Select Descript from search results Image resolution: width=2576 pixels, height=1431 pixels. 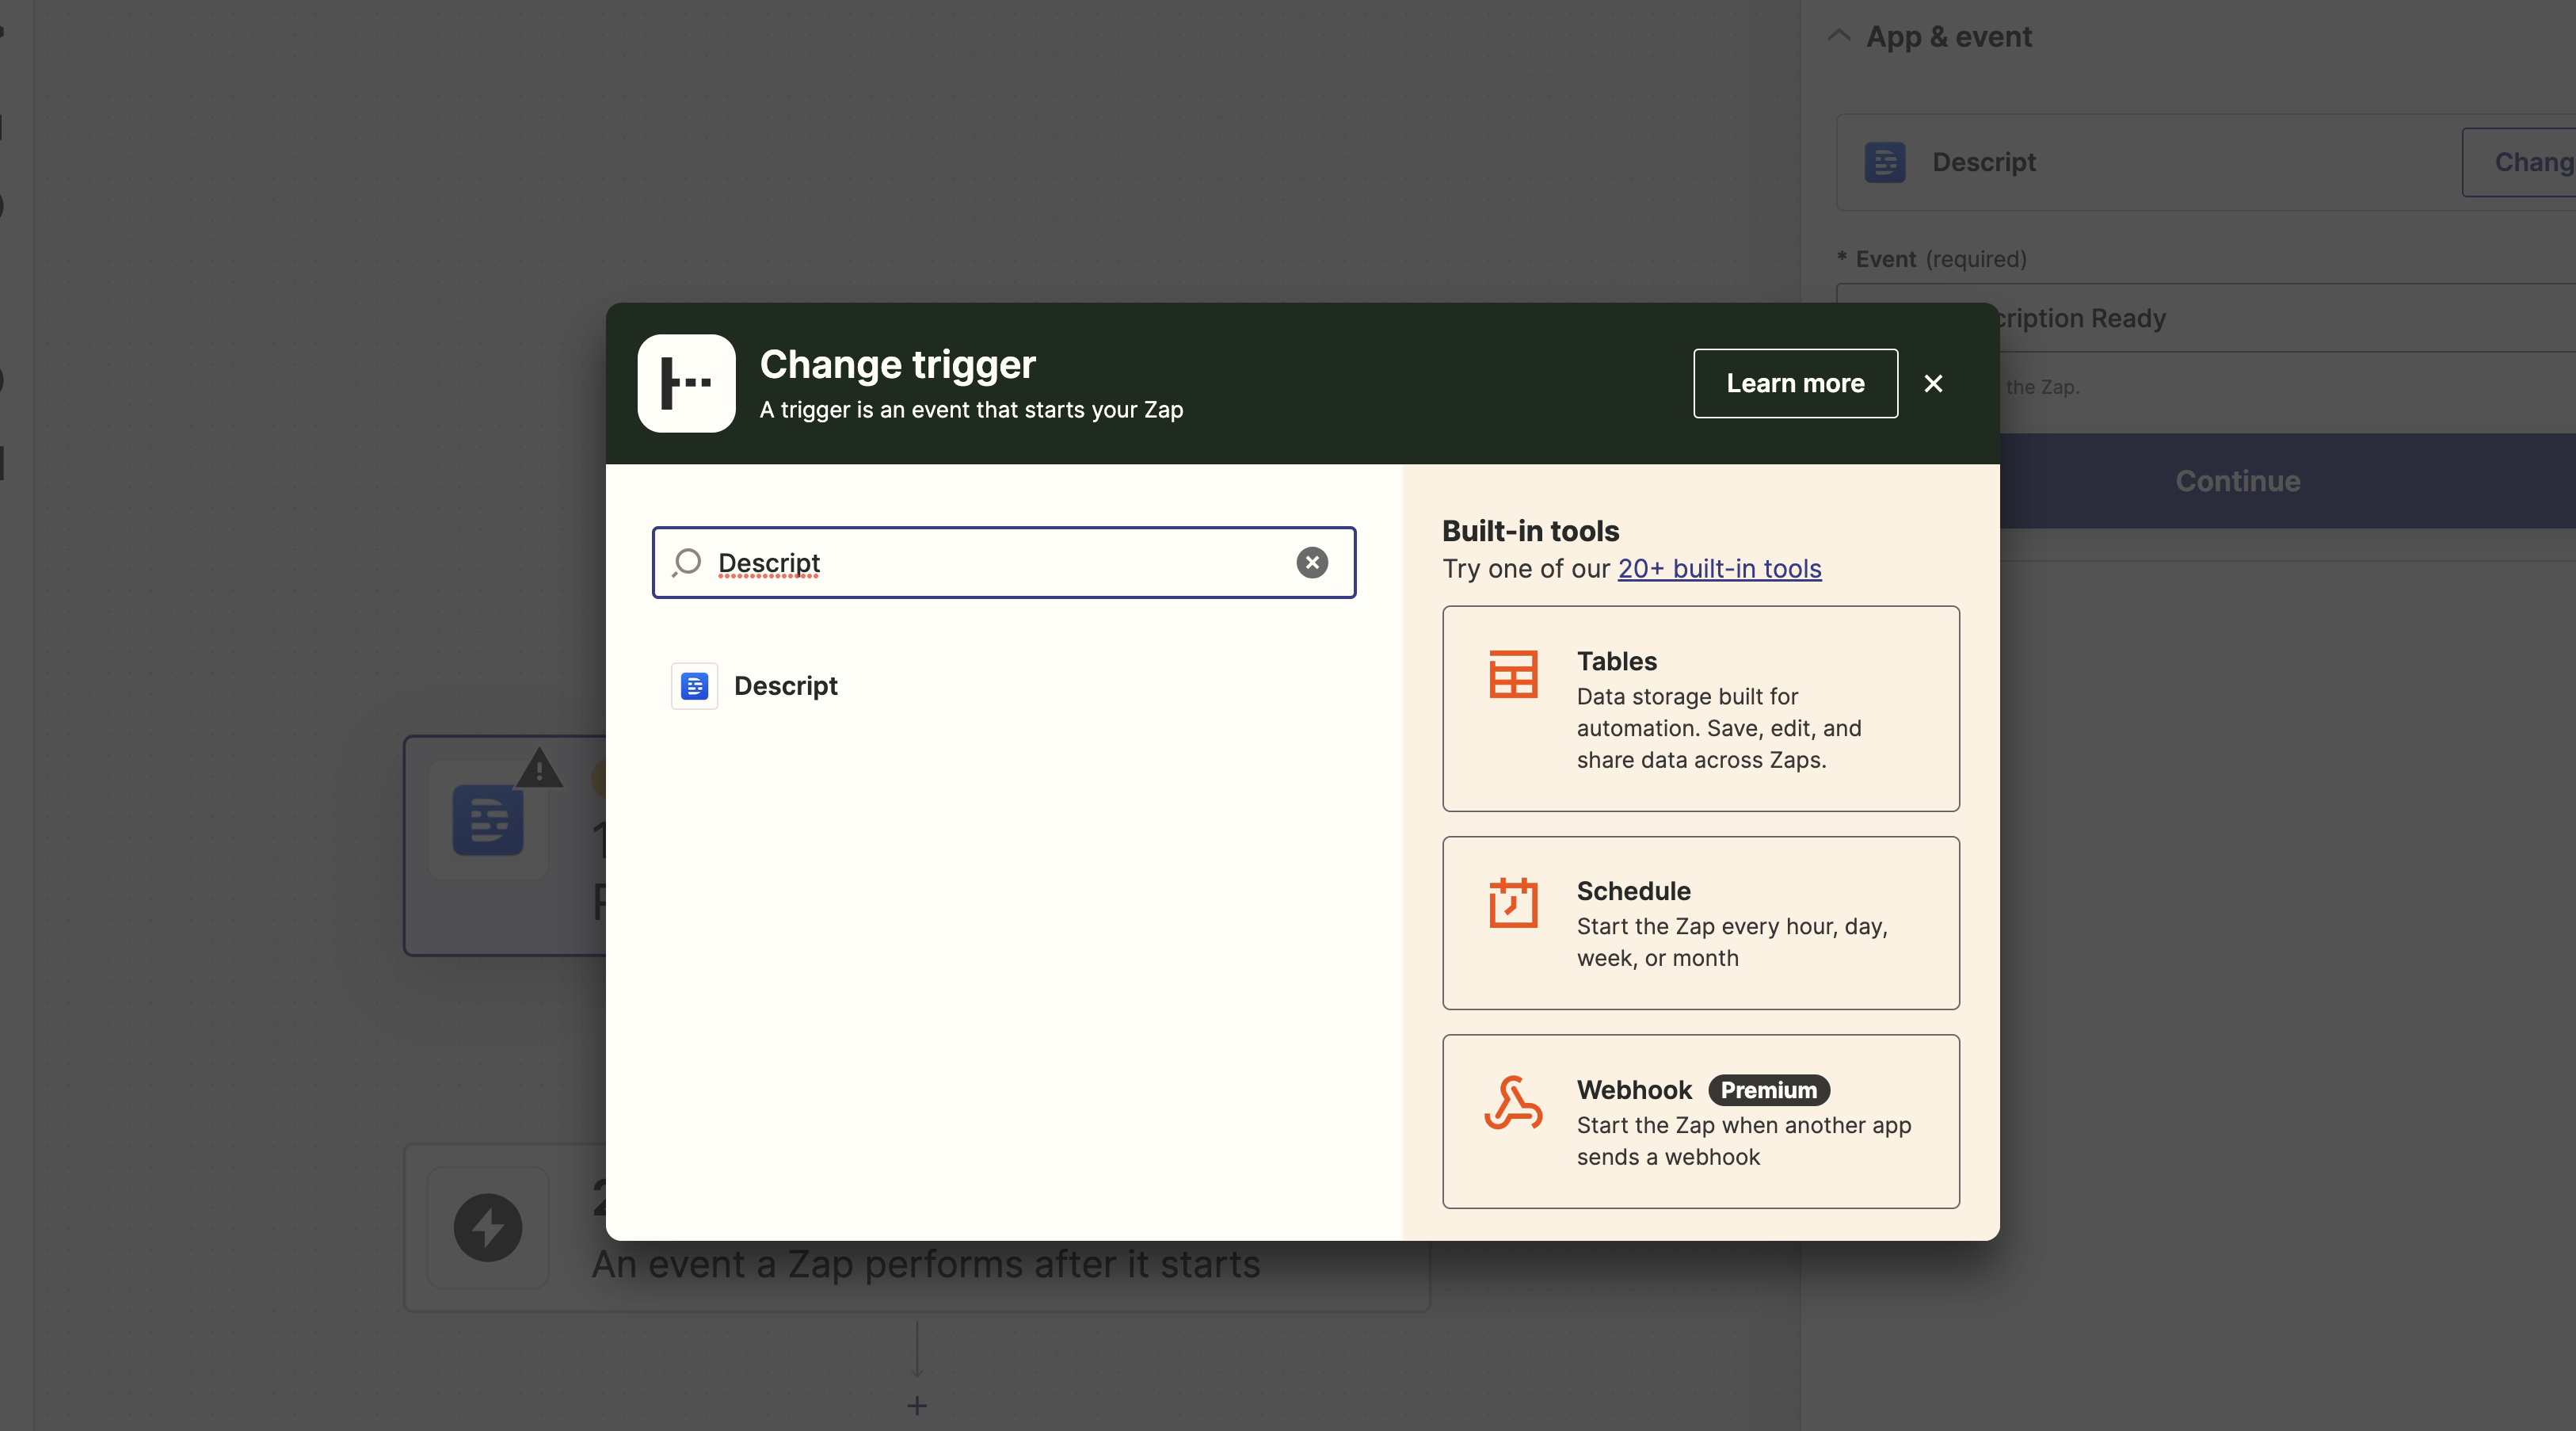coord(786,686)
